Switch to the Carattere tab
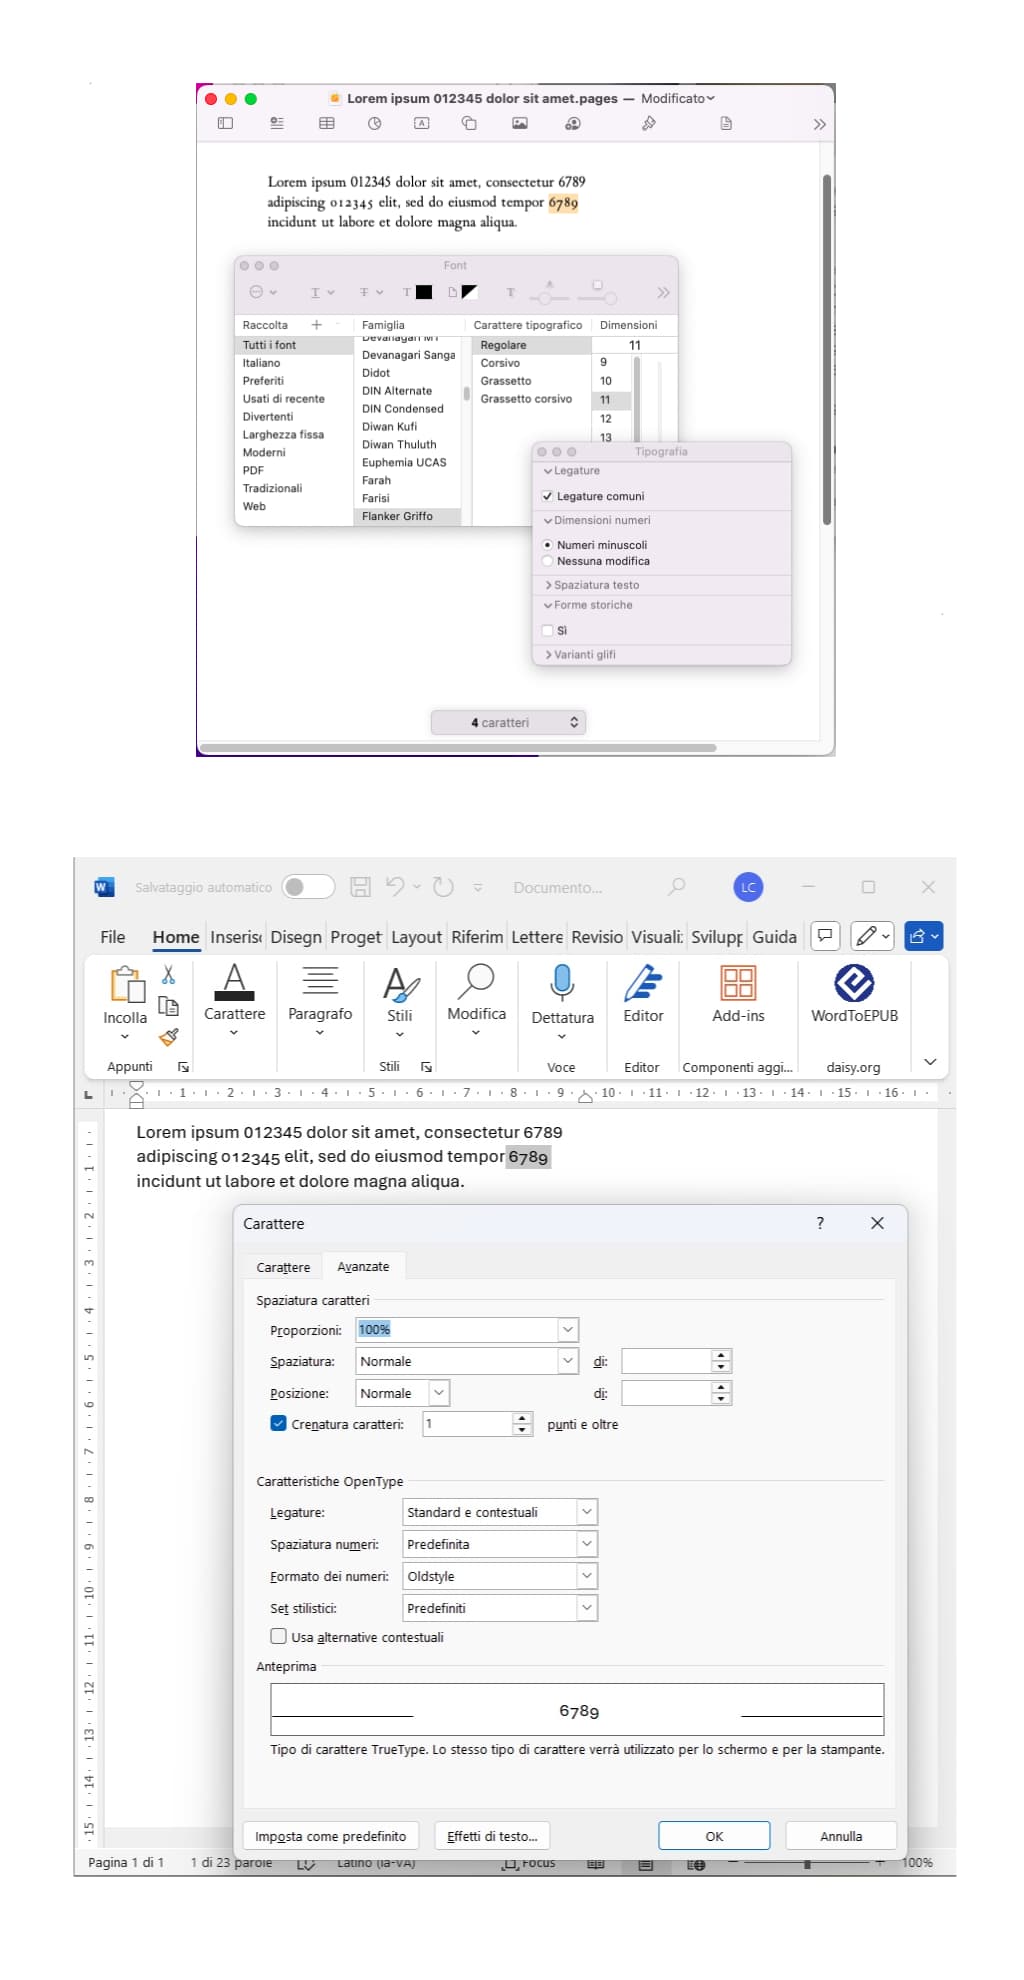This screenshot has width=1024, height=1980. pyautogui.click(x=283, y=1267)
